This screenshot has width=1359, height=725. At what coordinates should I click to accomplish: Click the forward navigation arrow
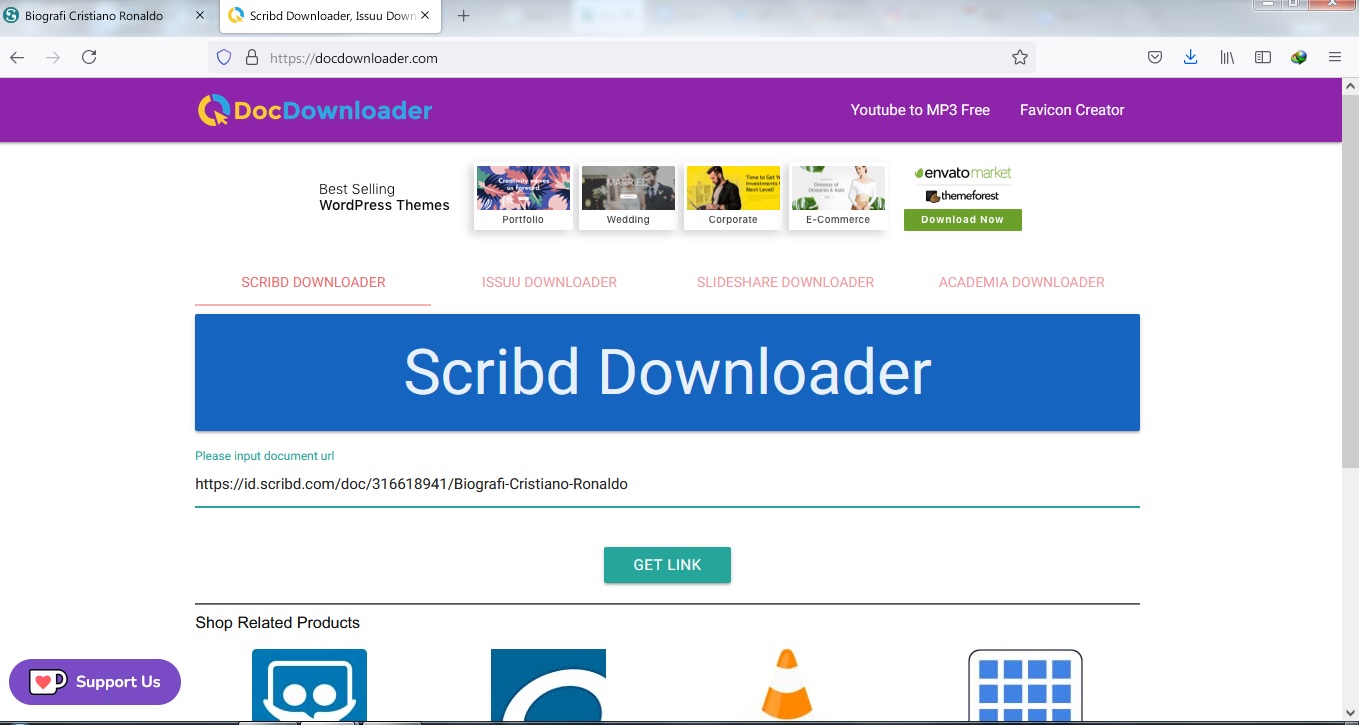[53, 58]
